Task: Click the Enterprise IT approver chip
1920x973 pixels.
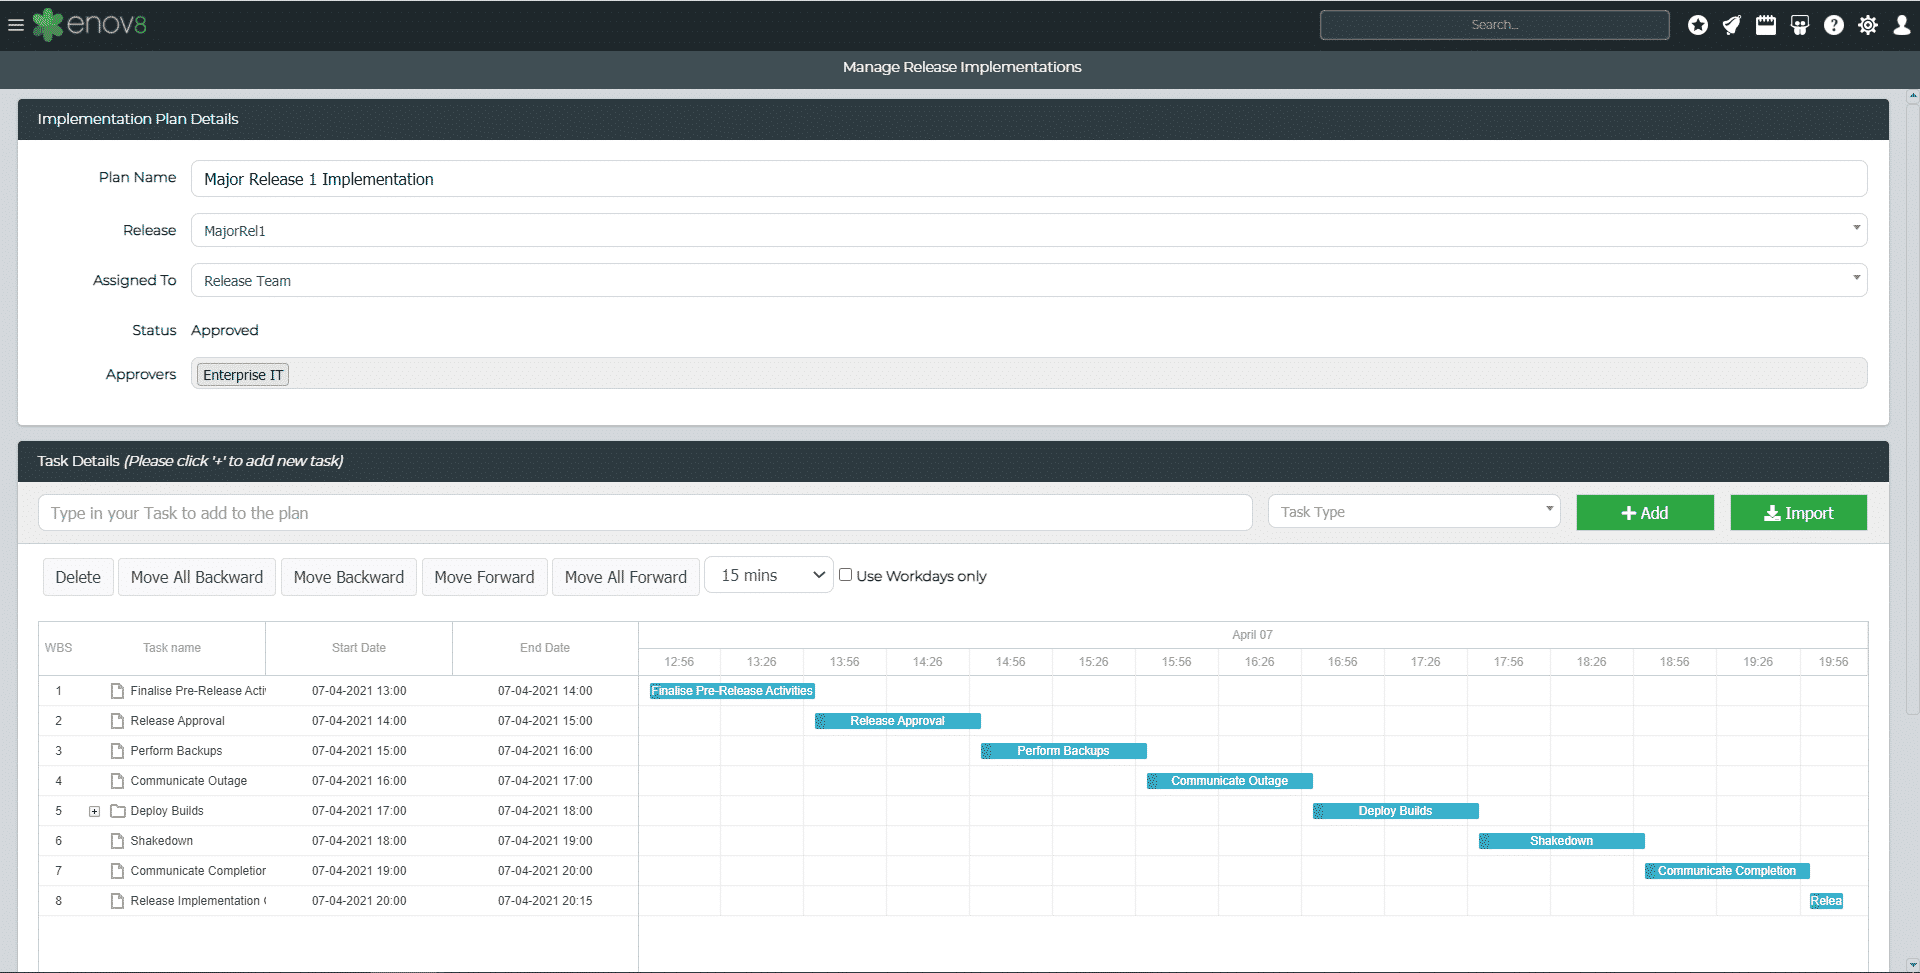Action: [x=241, y=374]
